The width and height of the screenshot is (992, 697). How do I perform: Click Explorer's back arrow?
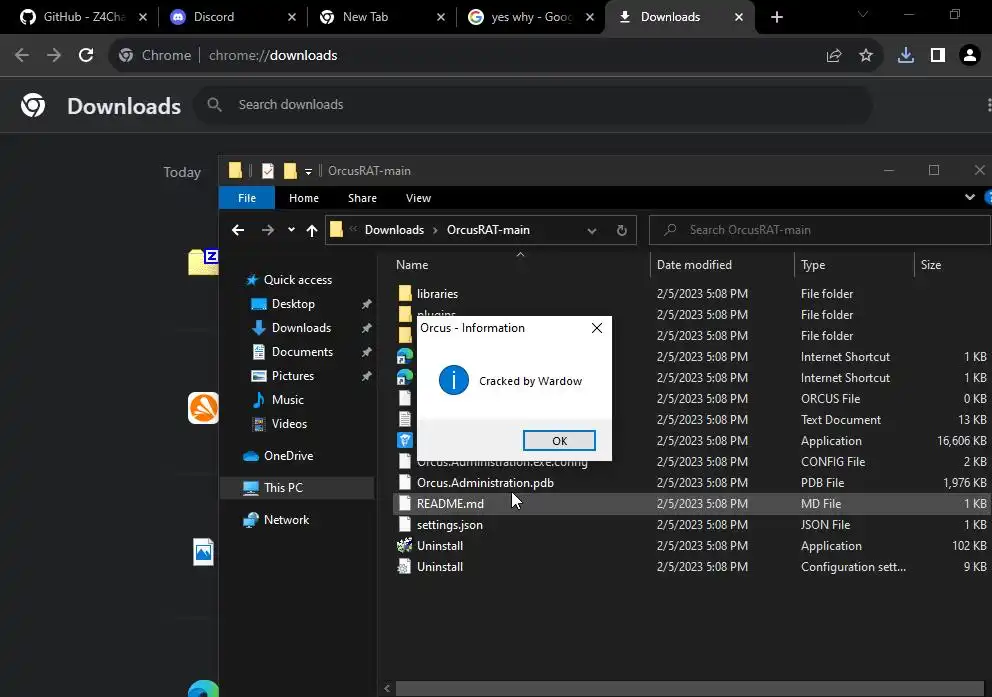[238, 230]
